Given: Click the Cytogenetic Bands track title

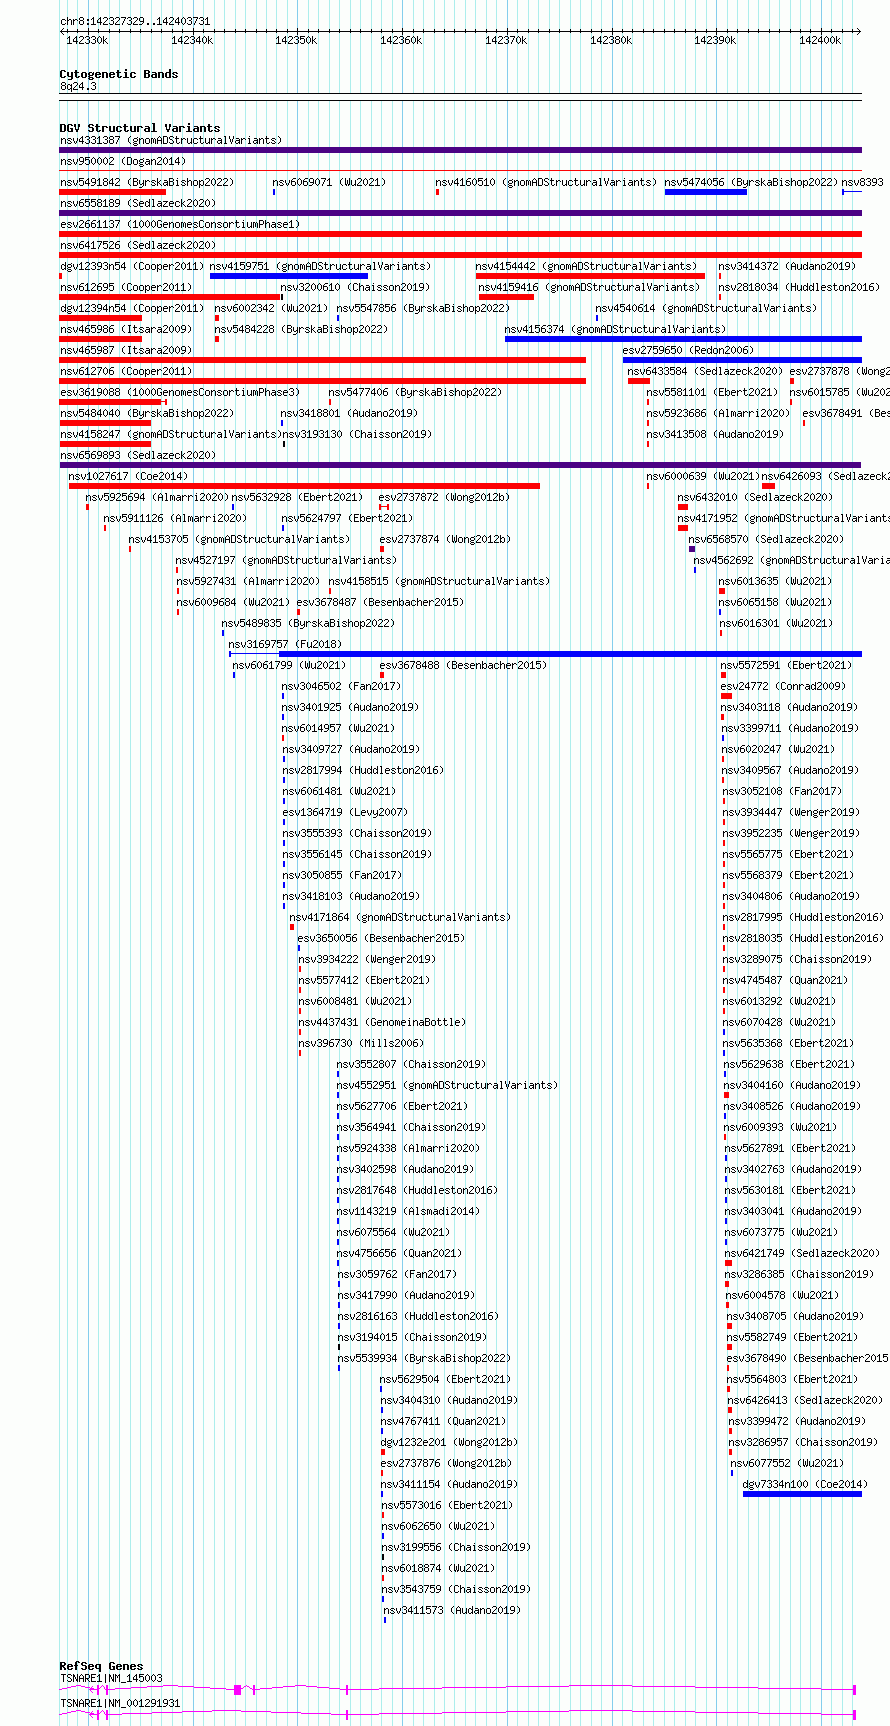Looking at the screenshot, I should [x=119, y=74].
